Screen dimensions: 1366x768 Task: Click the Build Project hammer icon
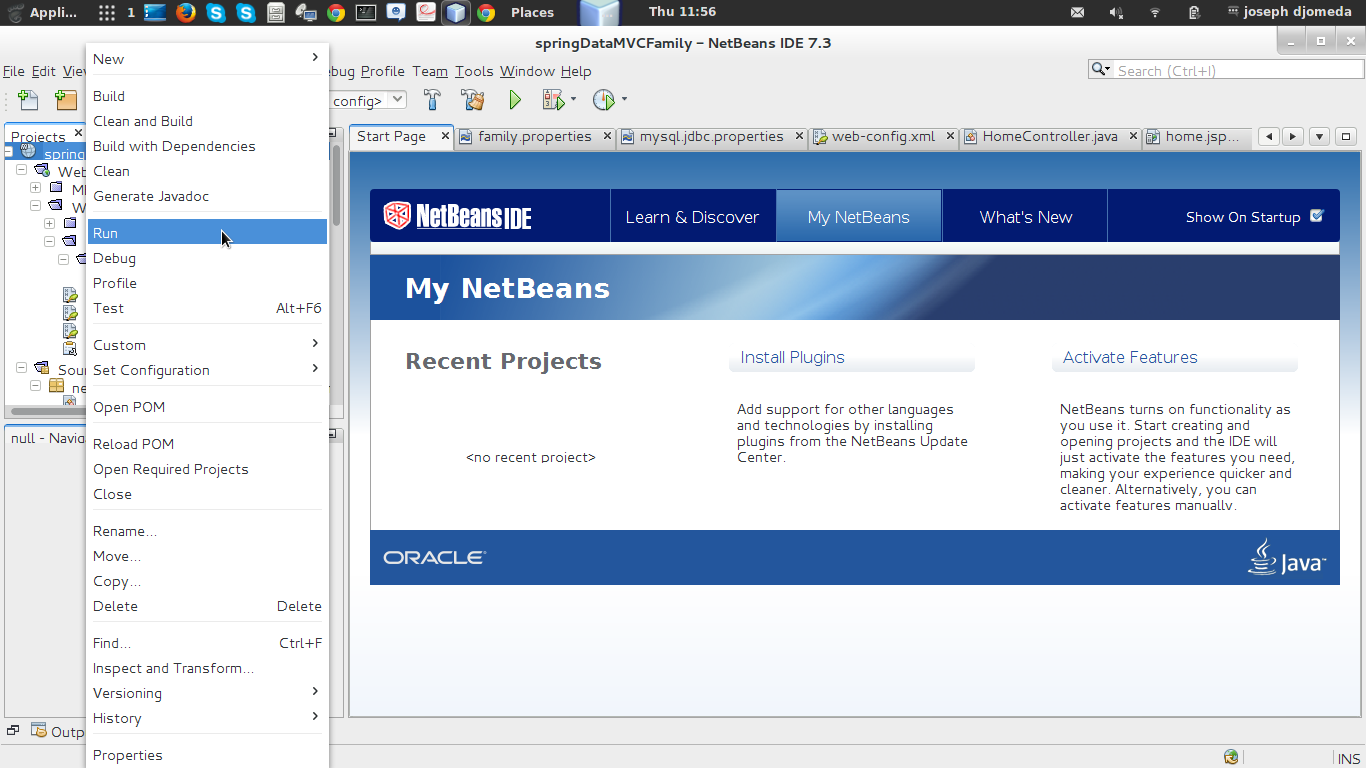pos(432,100)
